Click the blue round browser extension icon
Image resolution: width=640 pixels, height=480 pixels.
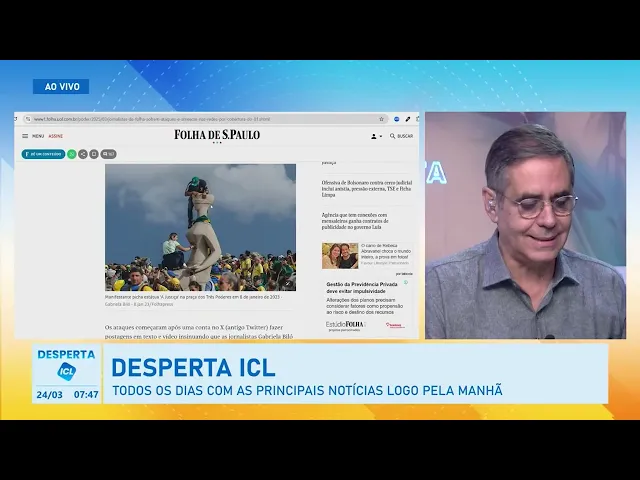coord(396,119)
